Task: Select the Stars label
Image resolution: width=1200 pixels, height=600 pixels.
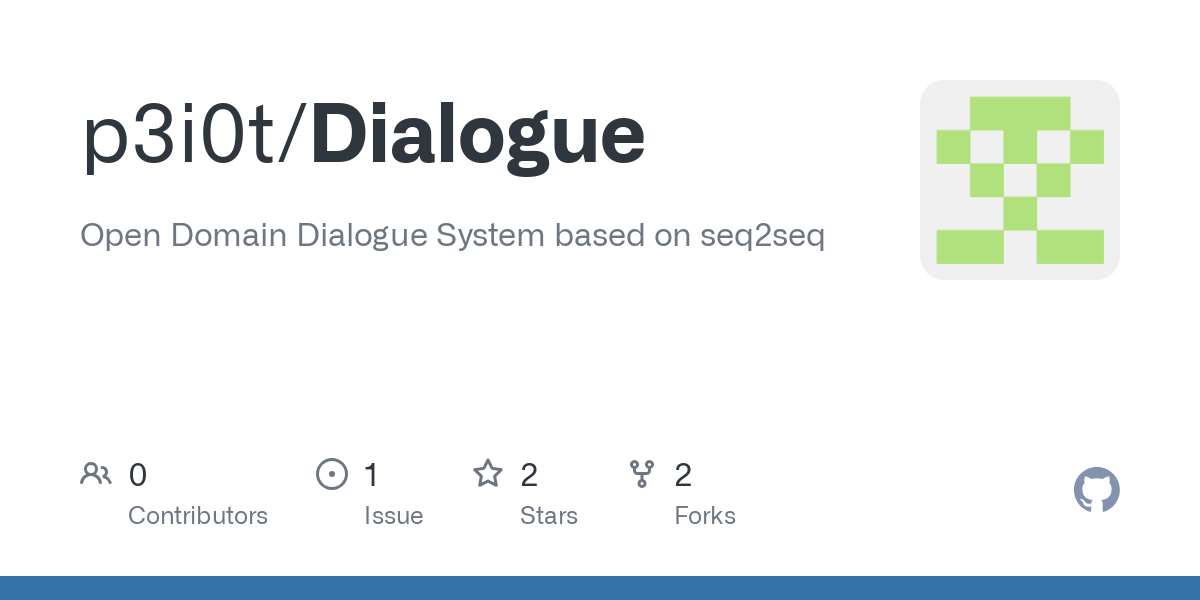Action: pos(549,516)
